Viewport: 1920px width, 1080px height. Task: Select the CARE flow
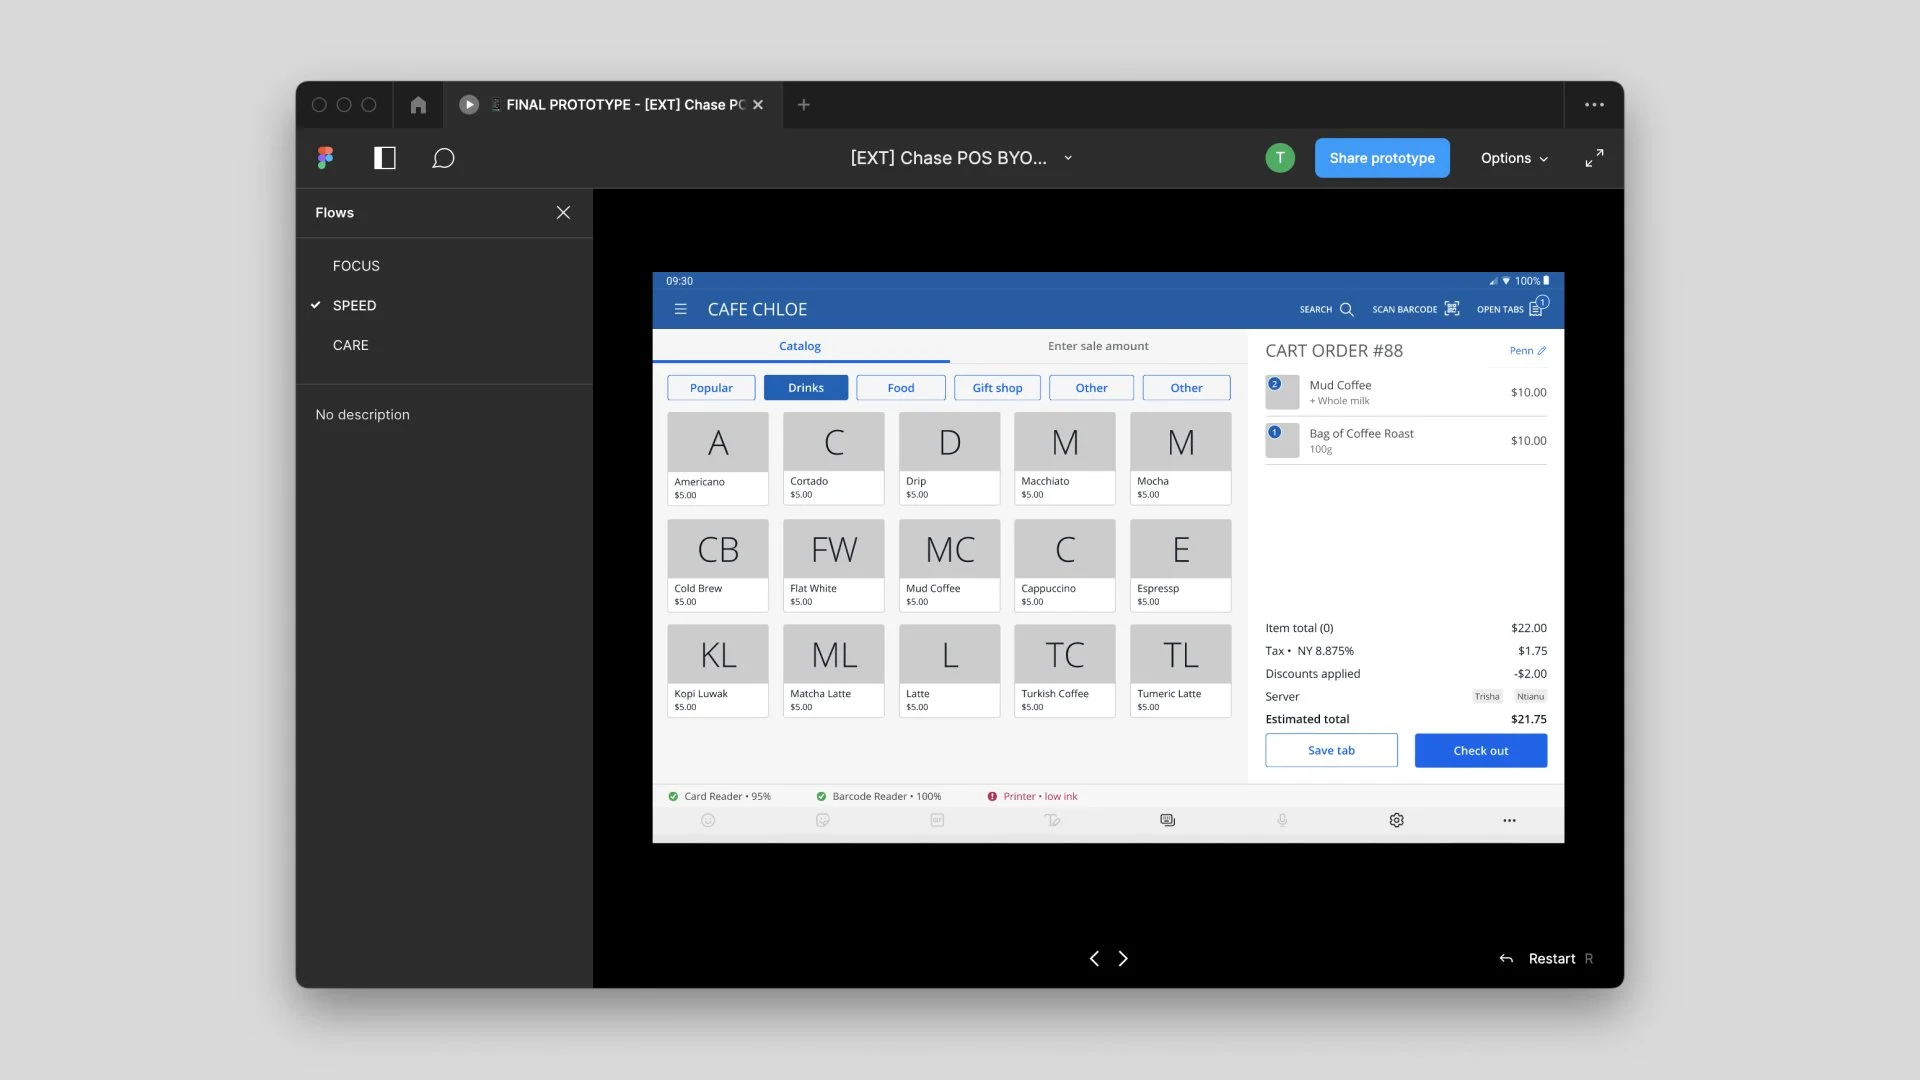[350, 345]
